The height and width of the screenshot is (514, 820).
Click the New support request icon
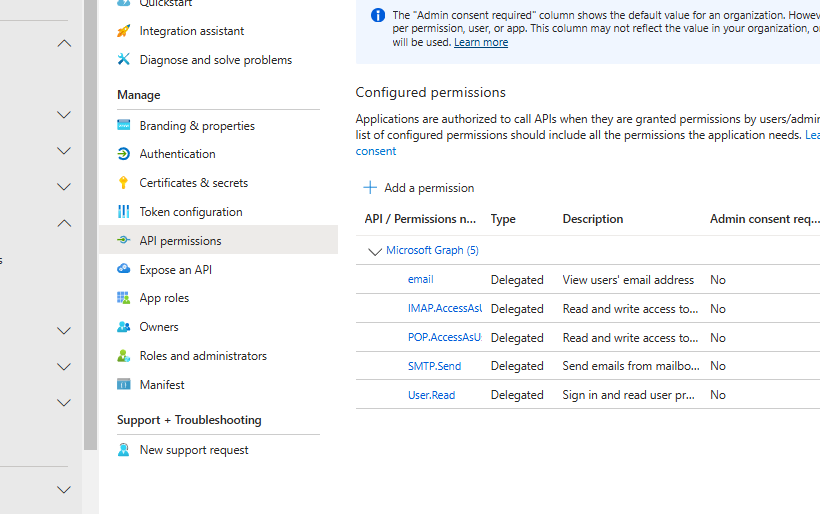pos(123,450)
